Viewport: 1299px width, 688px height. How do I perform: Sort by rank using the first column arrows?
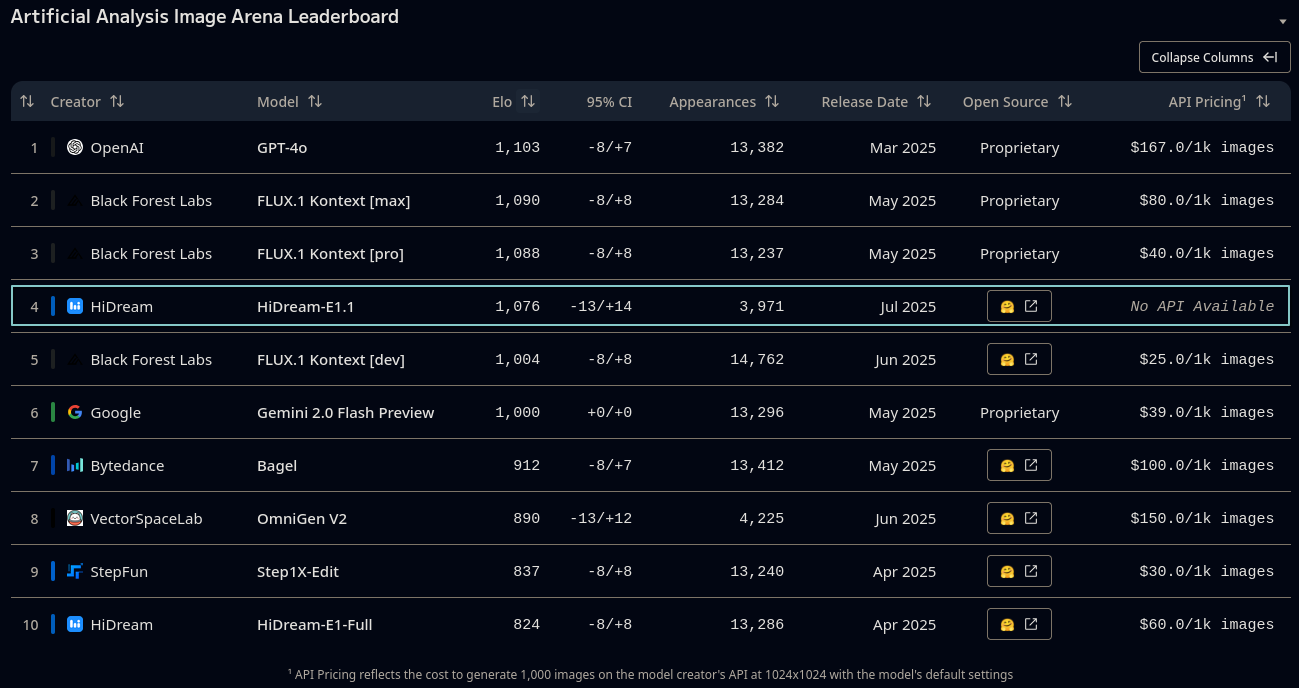27,101
